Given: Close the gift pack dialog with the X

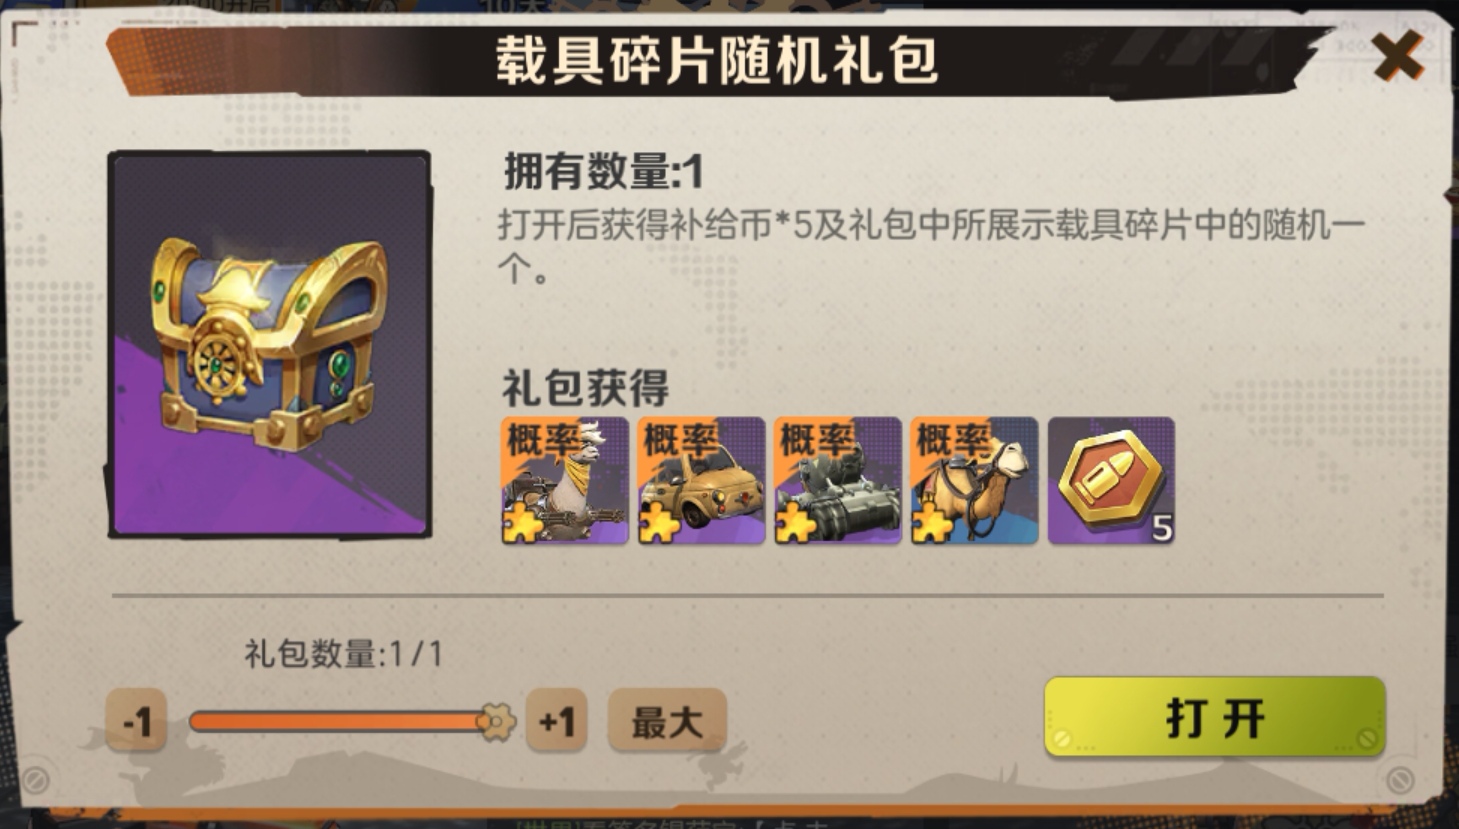Looking at the screenshot, I should [x=1397, y=55].
